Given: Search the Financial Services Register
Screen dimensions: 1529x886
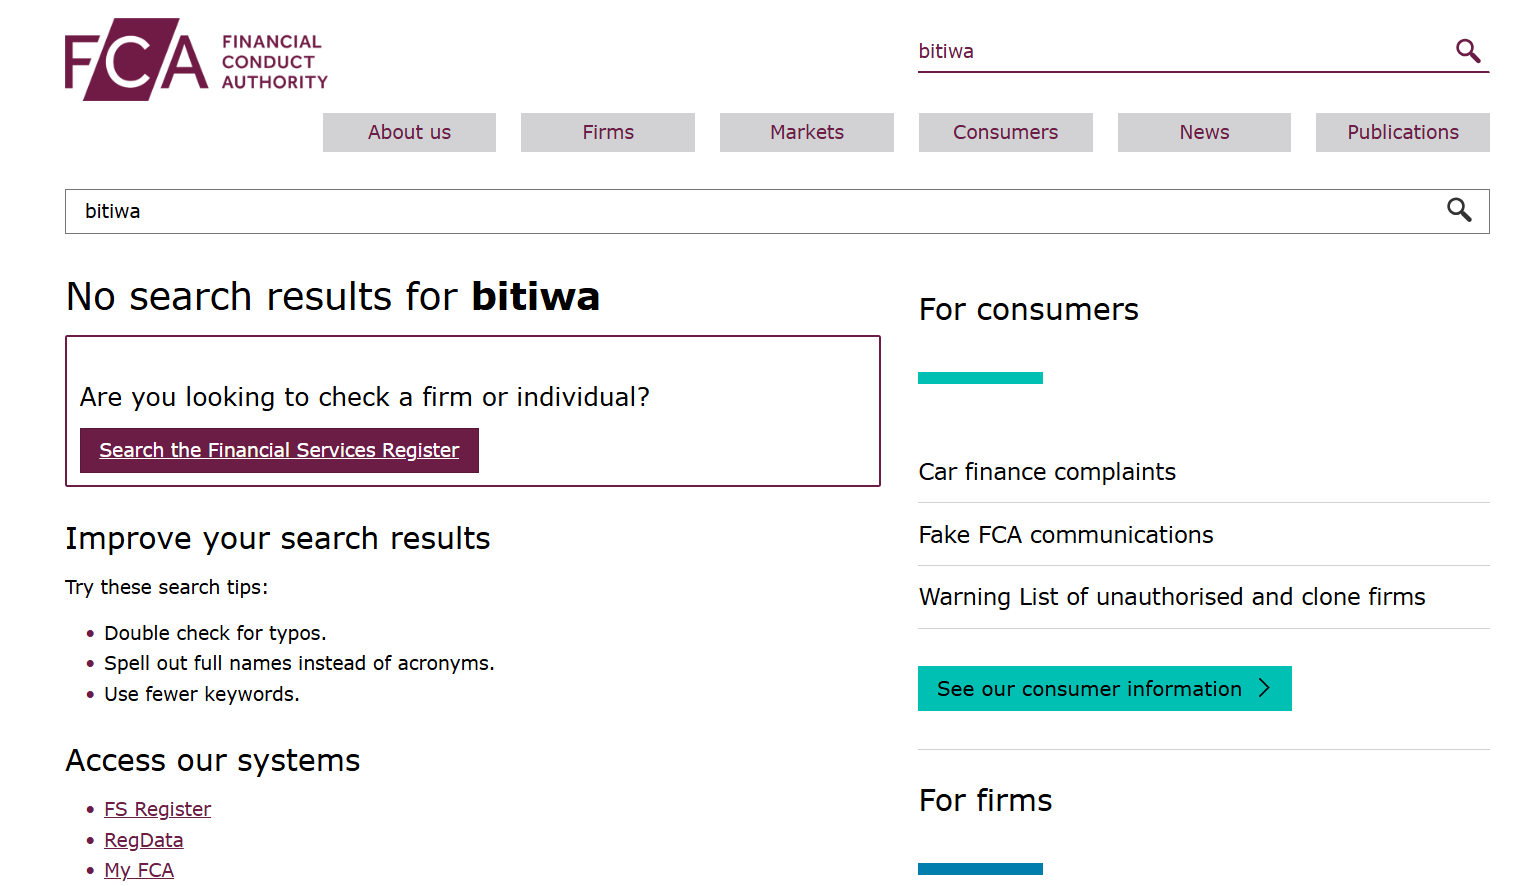Looking at the screenshot, I should point(279,450).
